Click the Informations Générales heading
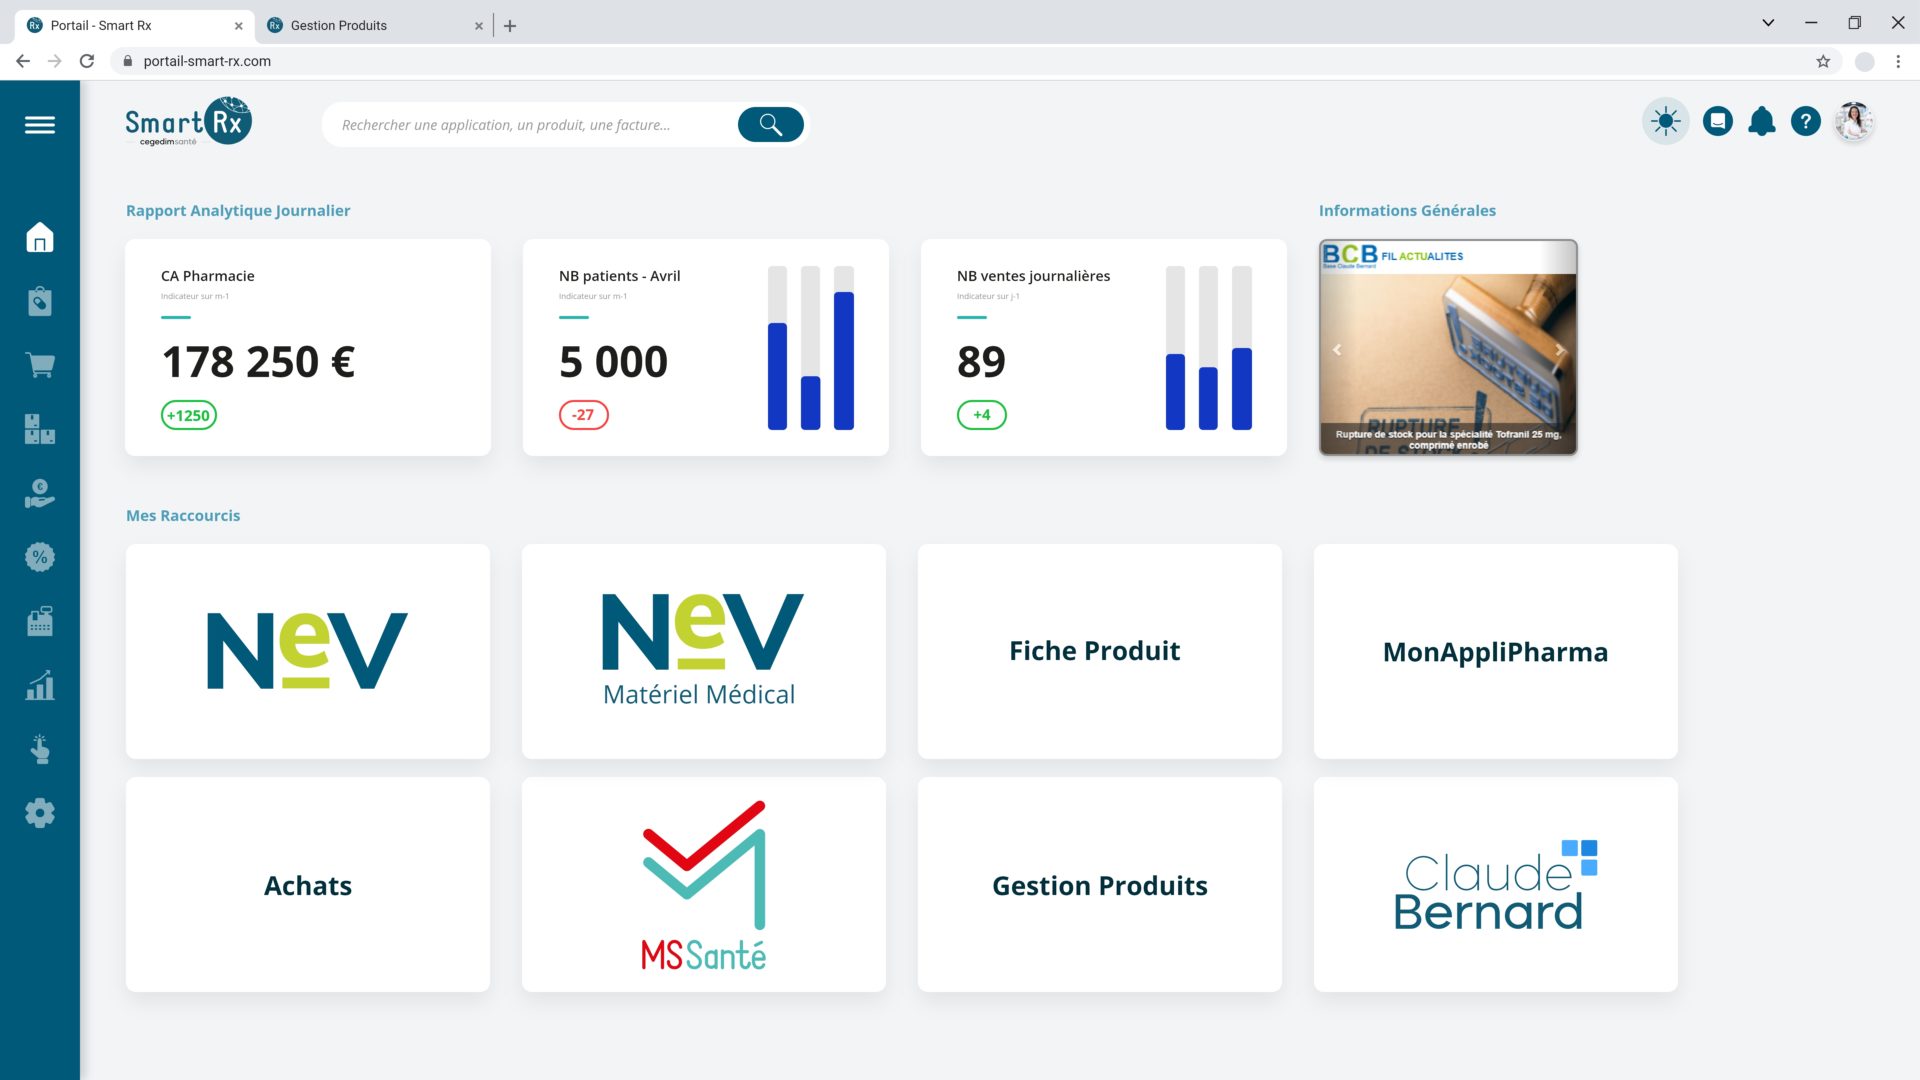This screenshot has width=1920, height=1080. (1407, 210)
